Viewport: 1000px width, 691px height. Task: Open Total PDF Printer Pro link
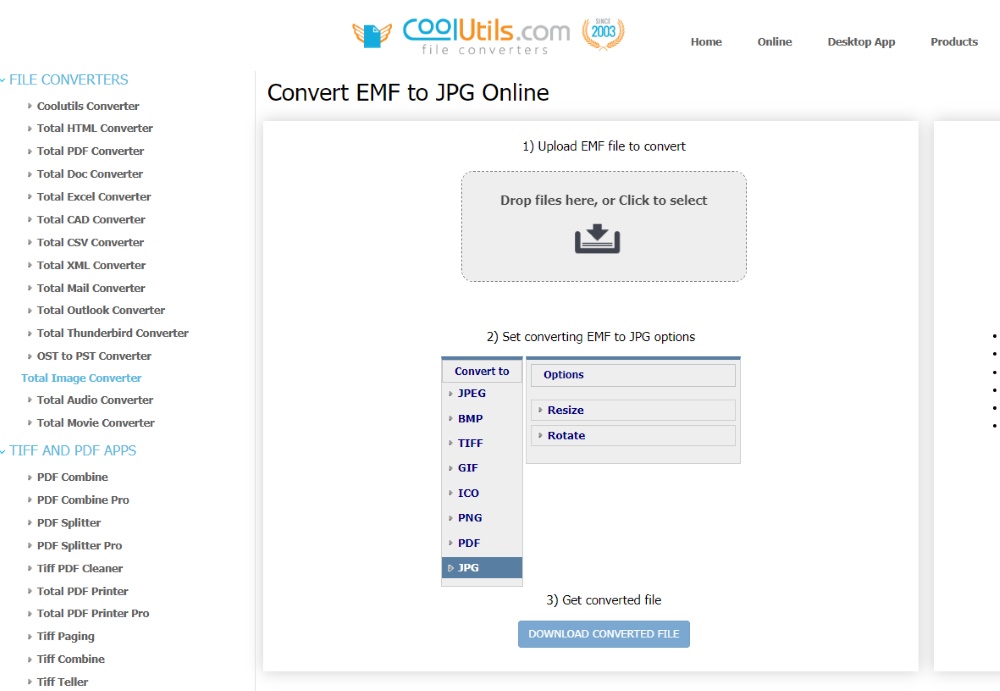(x=92, y=613)
